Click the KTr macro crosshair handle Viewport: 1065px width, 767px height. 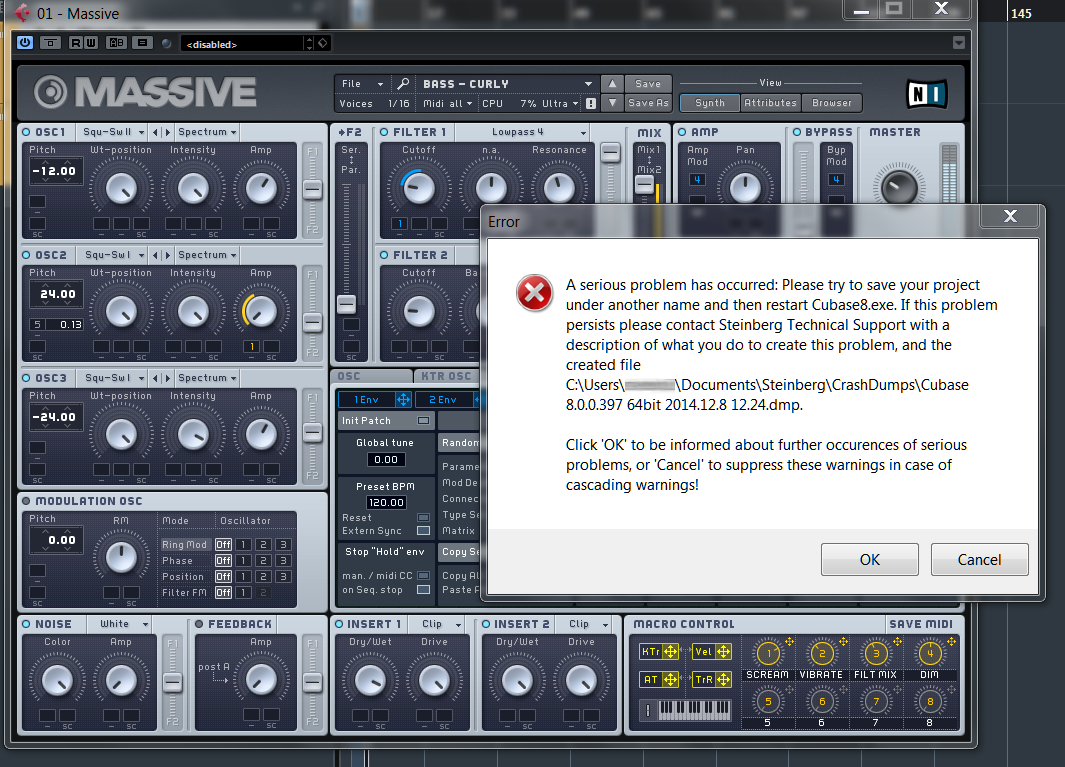[670, 652]
